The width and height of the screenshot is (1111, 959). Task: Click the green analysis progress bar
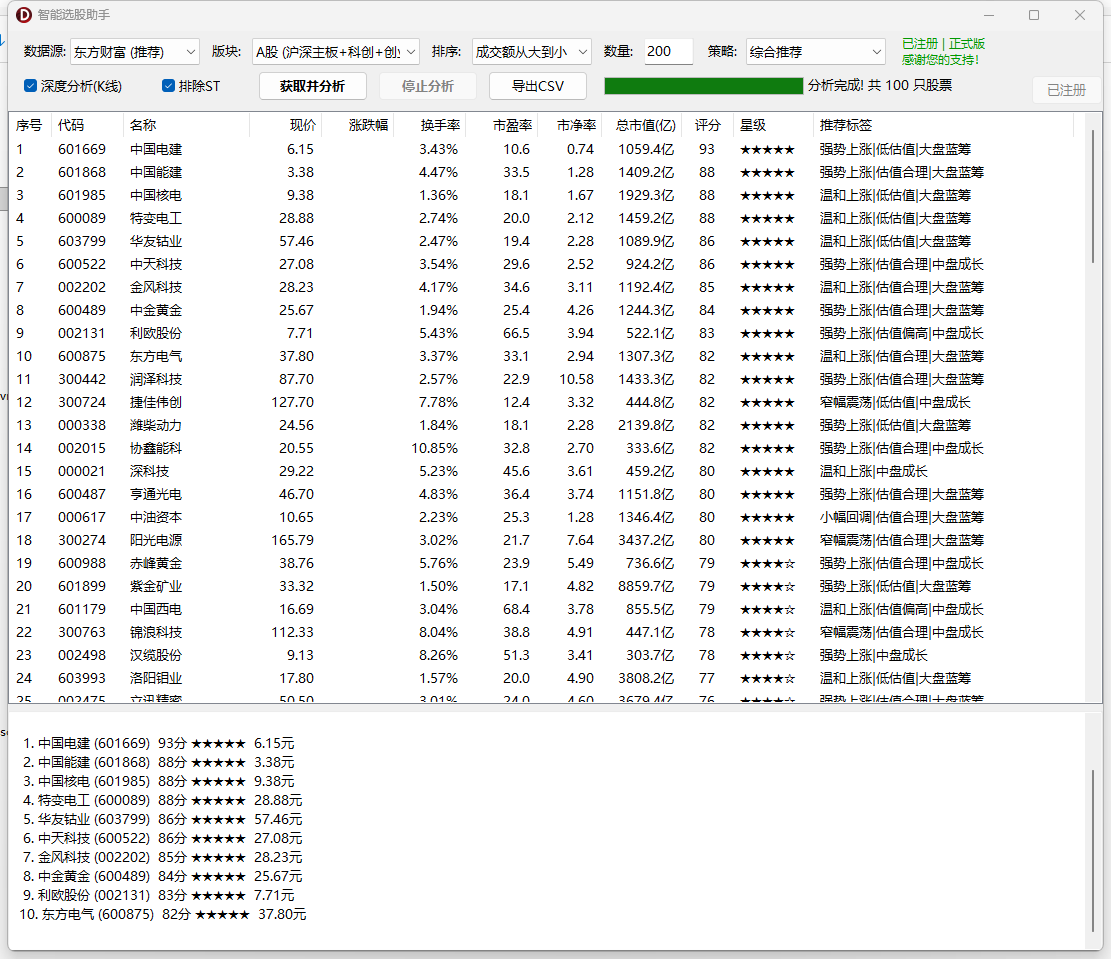[x=704, y=86]
